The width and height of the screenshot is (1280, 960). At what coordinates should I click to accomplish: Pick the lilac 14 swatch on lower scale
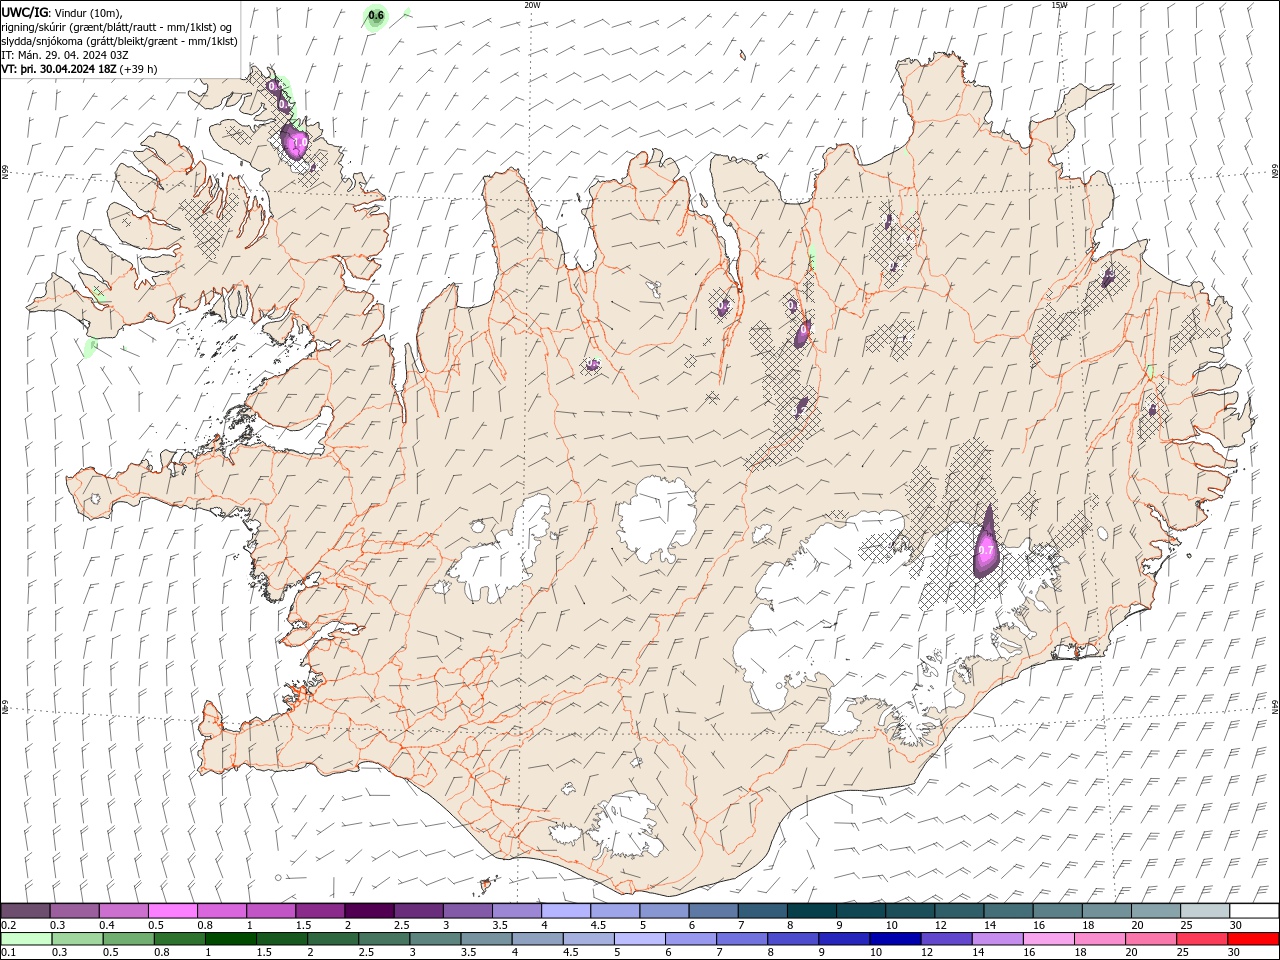click(x=998, y=939)
